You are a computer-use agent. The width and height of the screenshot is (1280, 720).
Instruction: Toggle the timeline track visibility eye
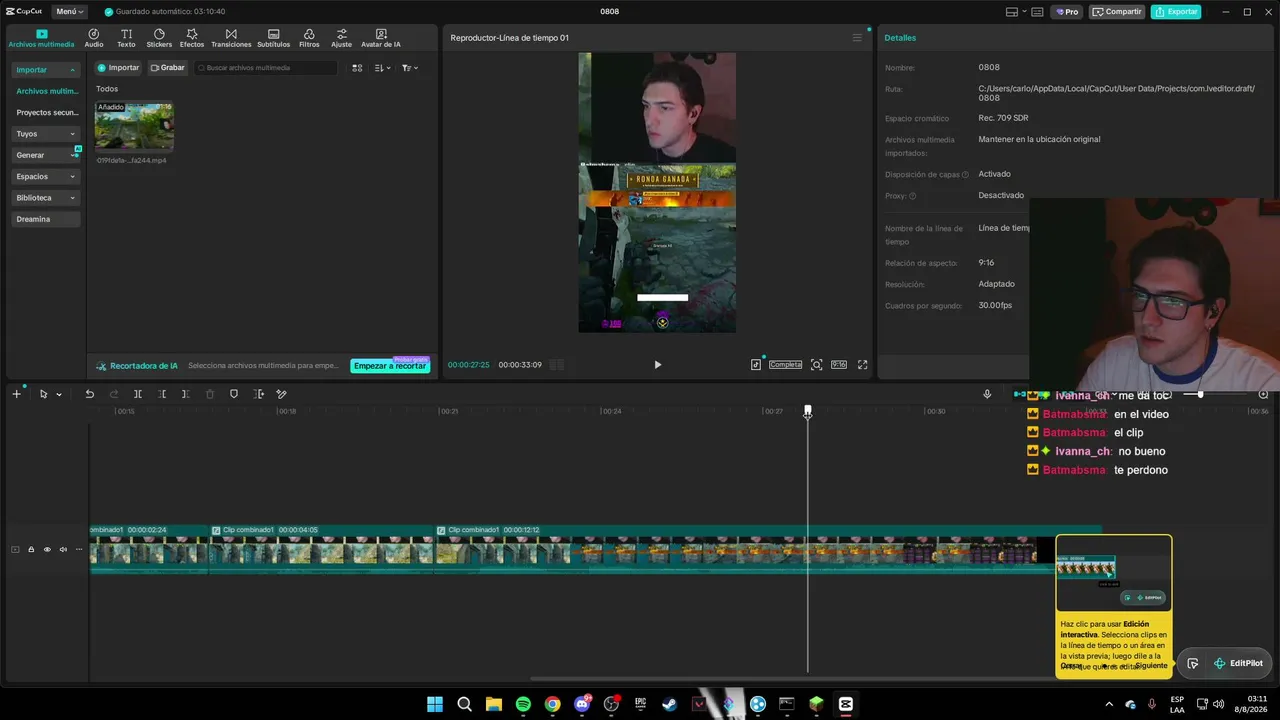pyautogui.click(x=47, y=549)
